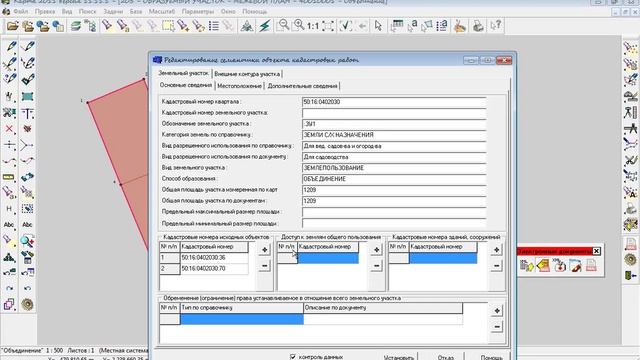Click the green lightning bolt toolbar icon
This screenshot has height=360, width=640.
[264, 26]
